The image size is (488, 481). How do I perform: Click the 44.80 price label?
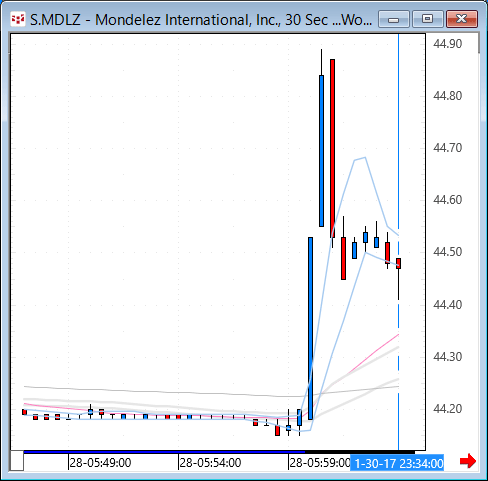pos(447,96)
